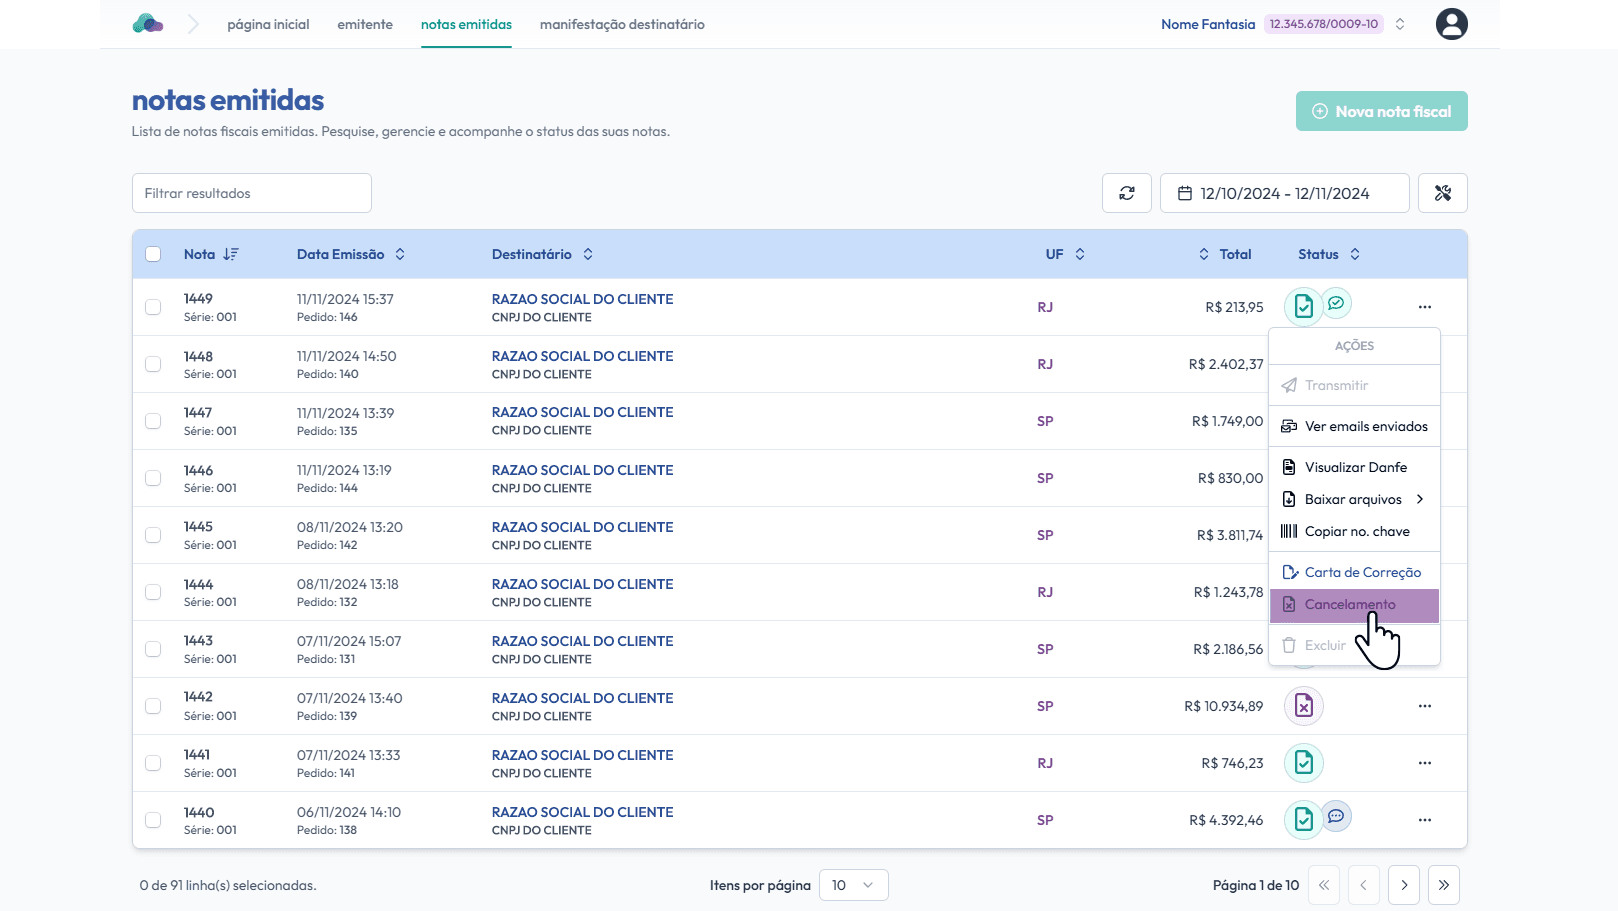The width and height of the screenshot is (1618, 911).
Task: Click cancelled status icon for note 1442
Action: (x=1303, y=706)
